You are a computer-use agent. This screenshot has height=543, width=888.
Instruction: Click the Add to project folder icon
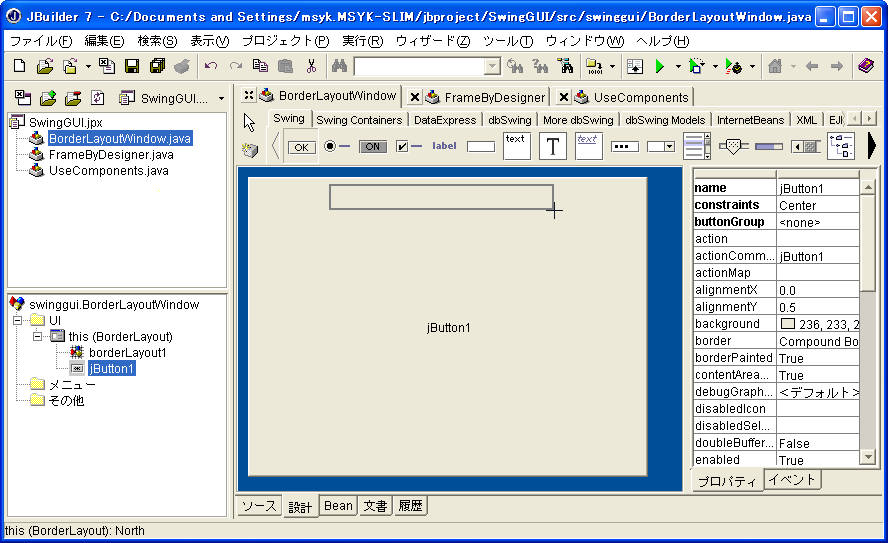point(47,98)
